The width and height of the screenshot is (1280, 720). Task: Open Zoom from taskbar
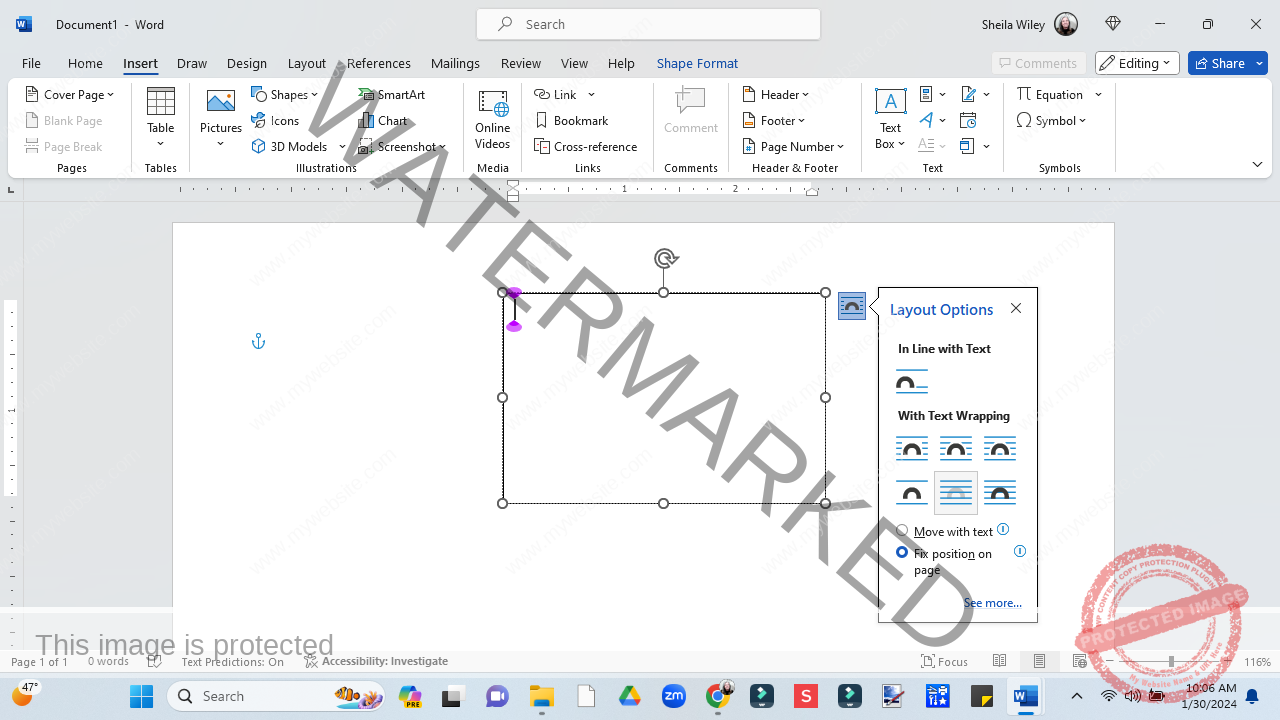pos(674,696)
